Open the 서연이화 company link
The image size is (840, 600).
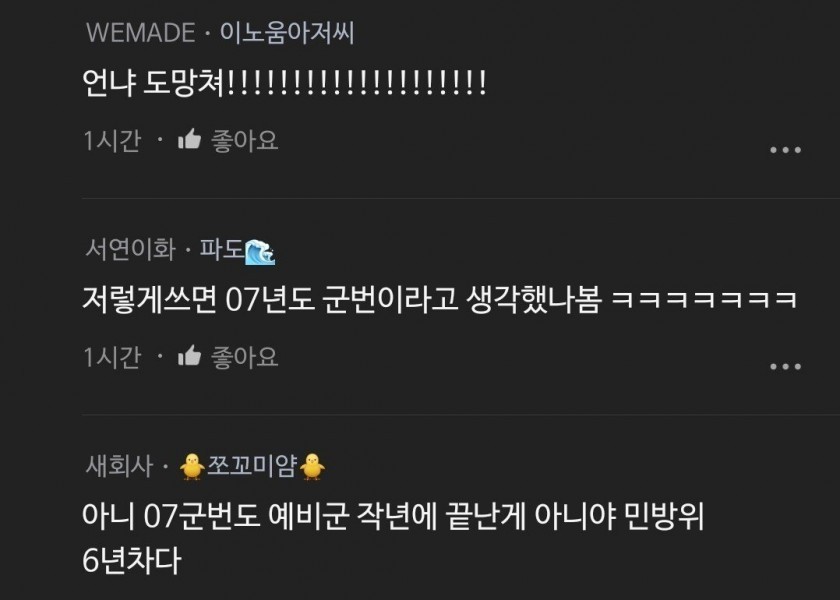(130, 250)
